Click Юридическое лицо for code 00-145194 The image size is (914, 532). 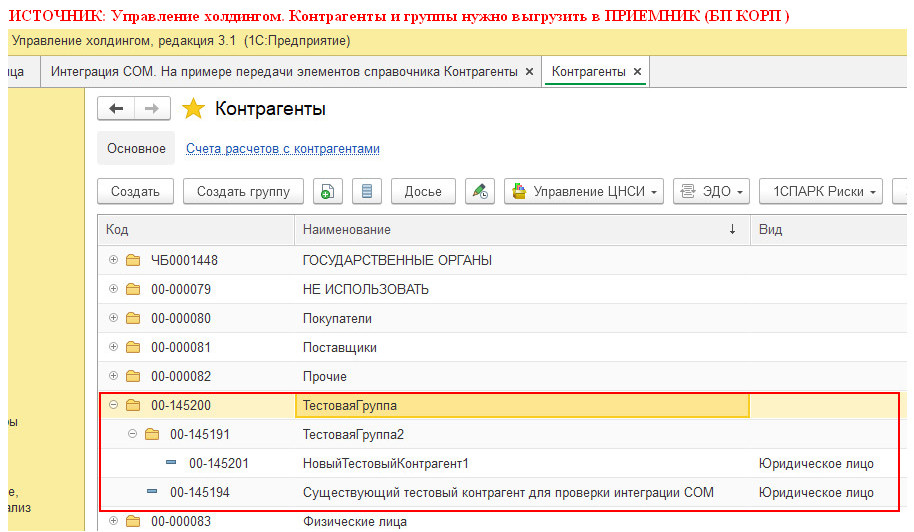pyautogui.click(x=815, y=493)
